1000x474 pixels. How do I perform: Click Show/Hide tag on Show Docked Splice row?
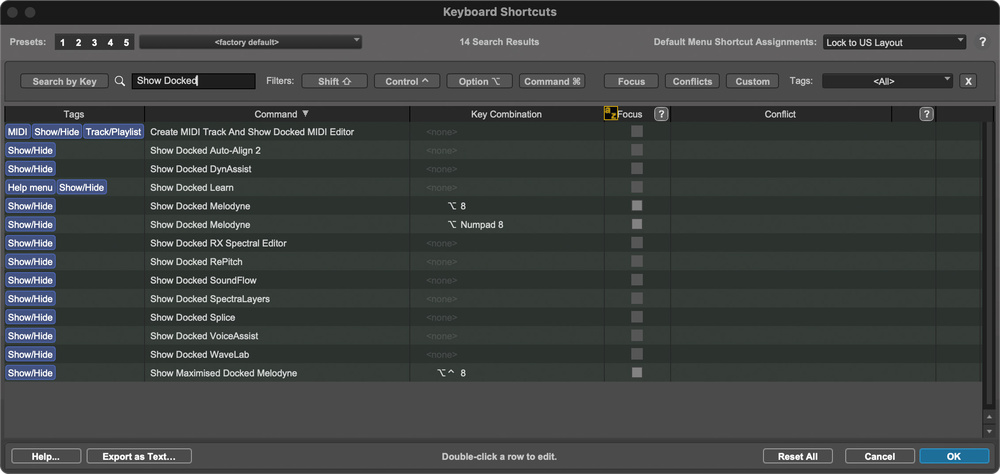[30, 317]
